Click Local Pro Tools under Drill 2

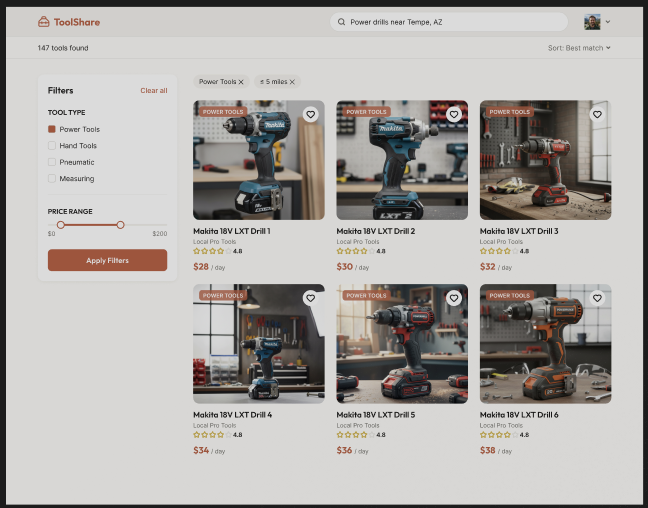coord(358,242)
